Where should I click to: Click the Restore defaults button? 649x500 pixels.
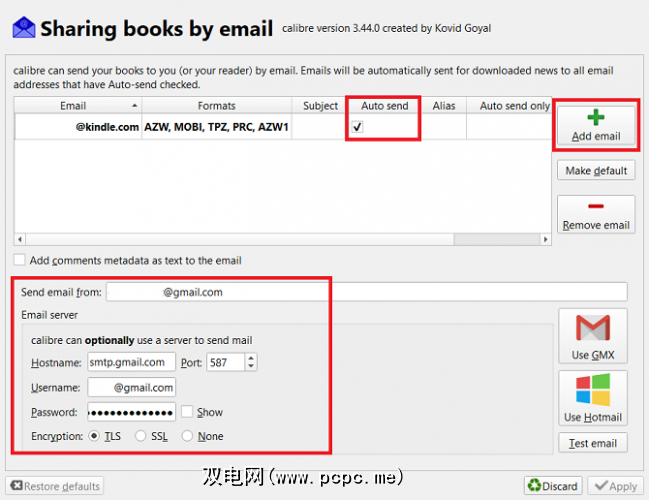(55, 486)
